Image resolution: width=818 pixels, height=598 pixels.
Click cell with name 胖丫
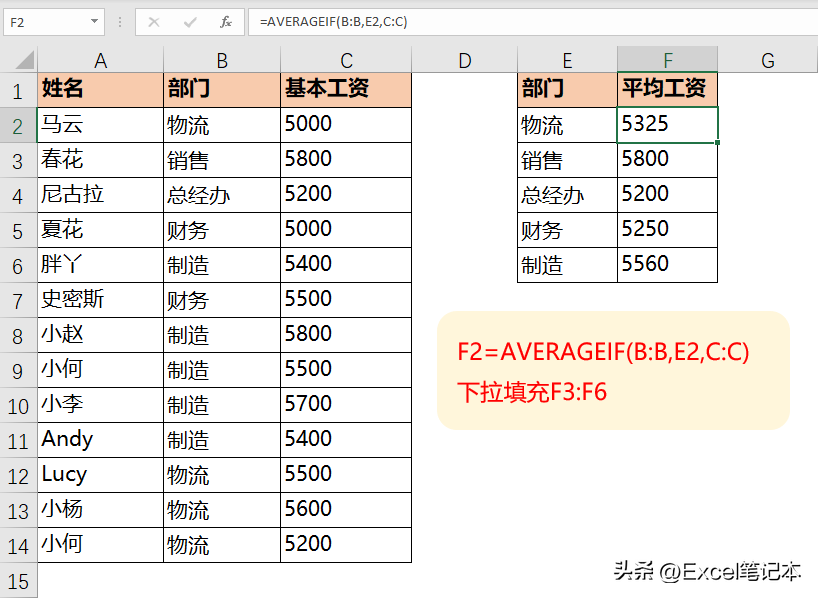coord(100,265)
